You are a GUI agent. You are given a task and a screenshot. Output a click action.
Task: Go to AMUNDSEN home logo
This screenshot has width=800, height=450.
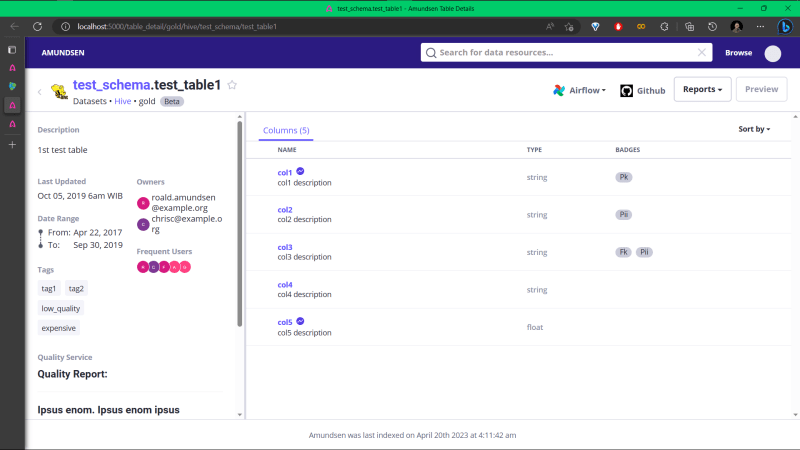(63, 53)
